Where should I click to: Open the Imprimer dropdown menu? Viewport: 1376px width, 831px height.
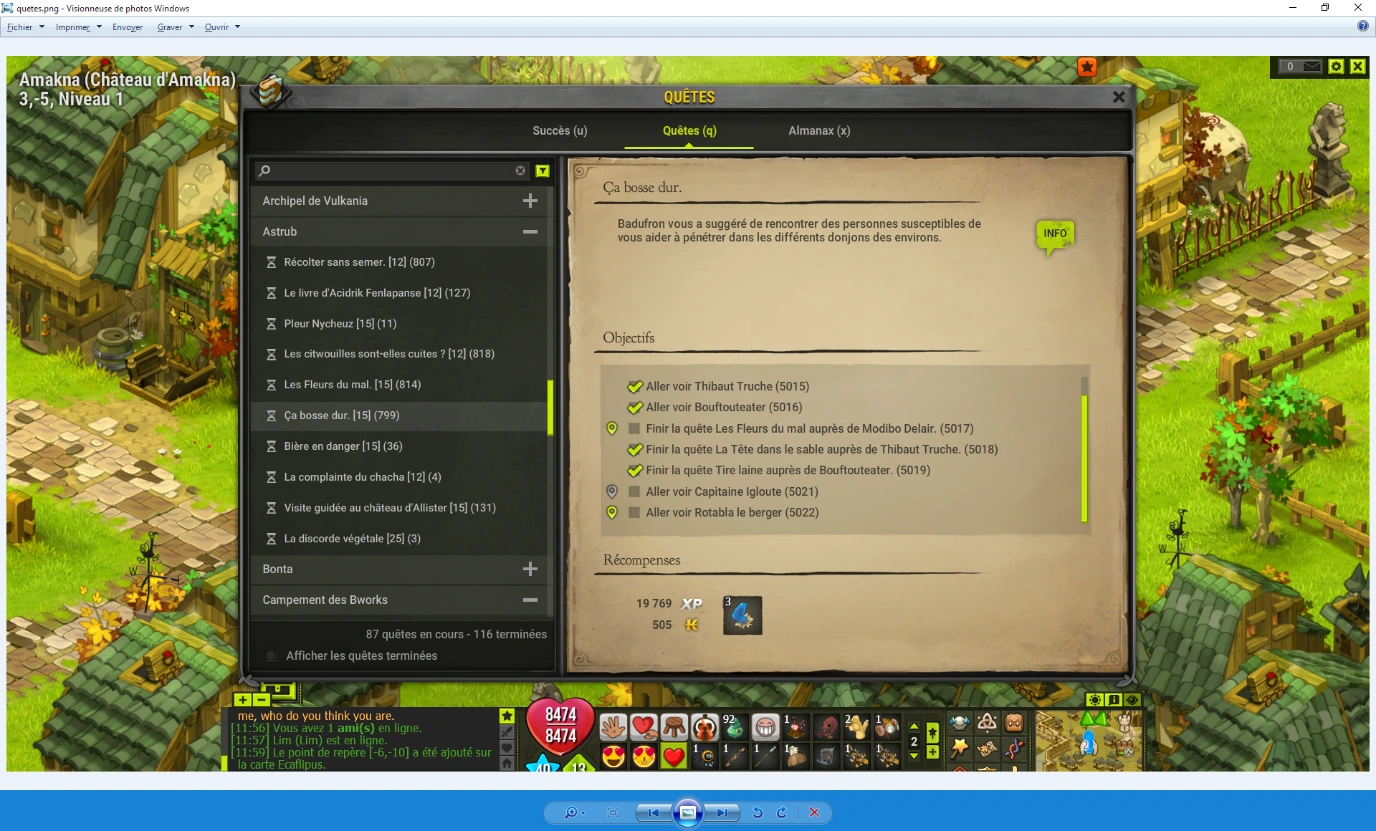click(x=79, y=27)
